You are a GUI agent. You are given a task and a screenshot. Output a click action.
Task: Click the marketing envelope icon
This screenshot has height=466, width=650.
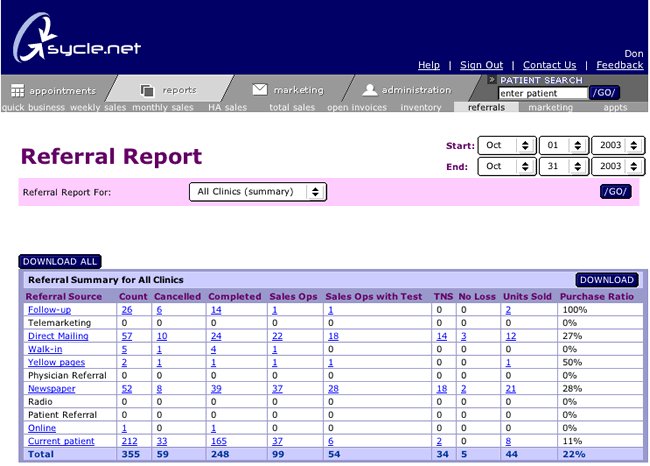point(260,90)
